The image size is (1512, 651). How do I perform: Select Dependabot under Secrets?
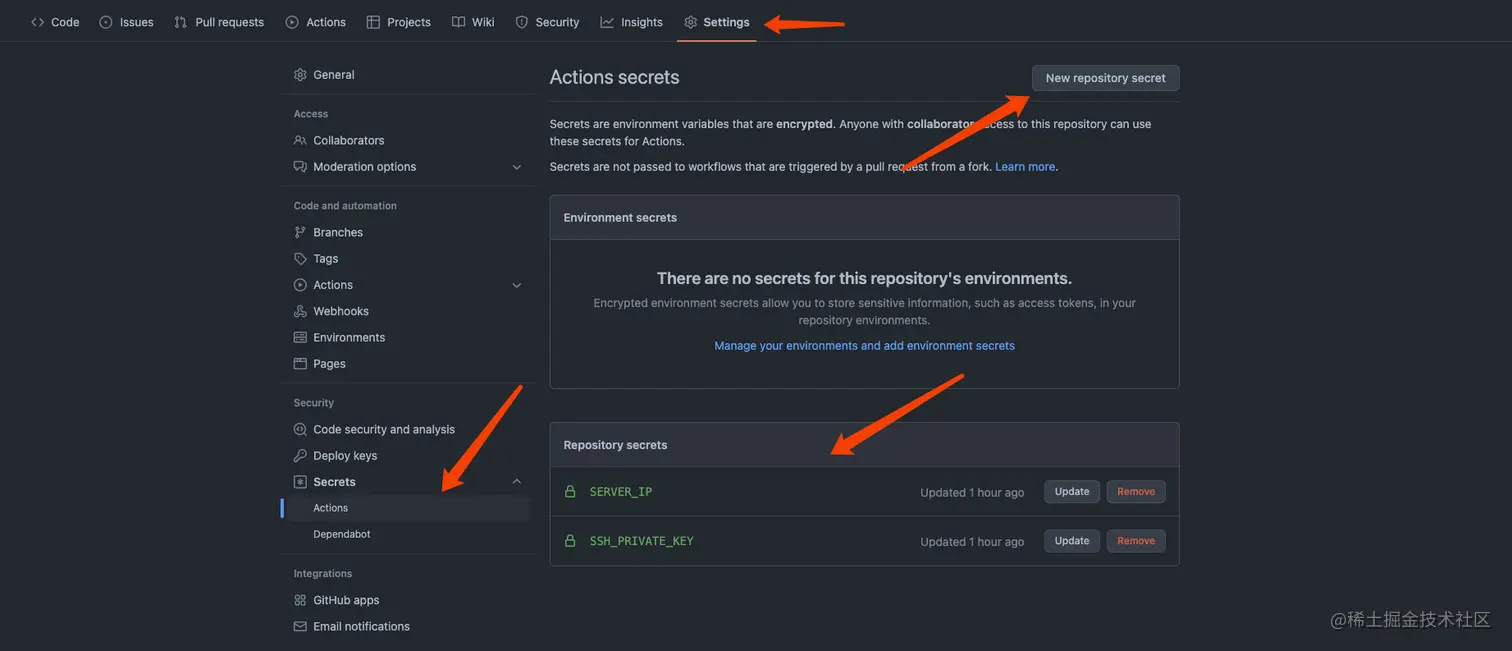point(342,535)
